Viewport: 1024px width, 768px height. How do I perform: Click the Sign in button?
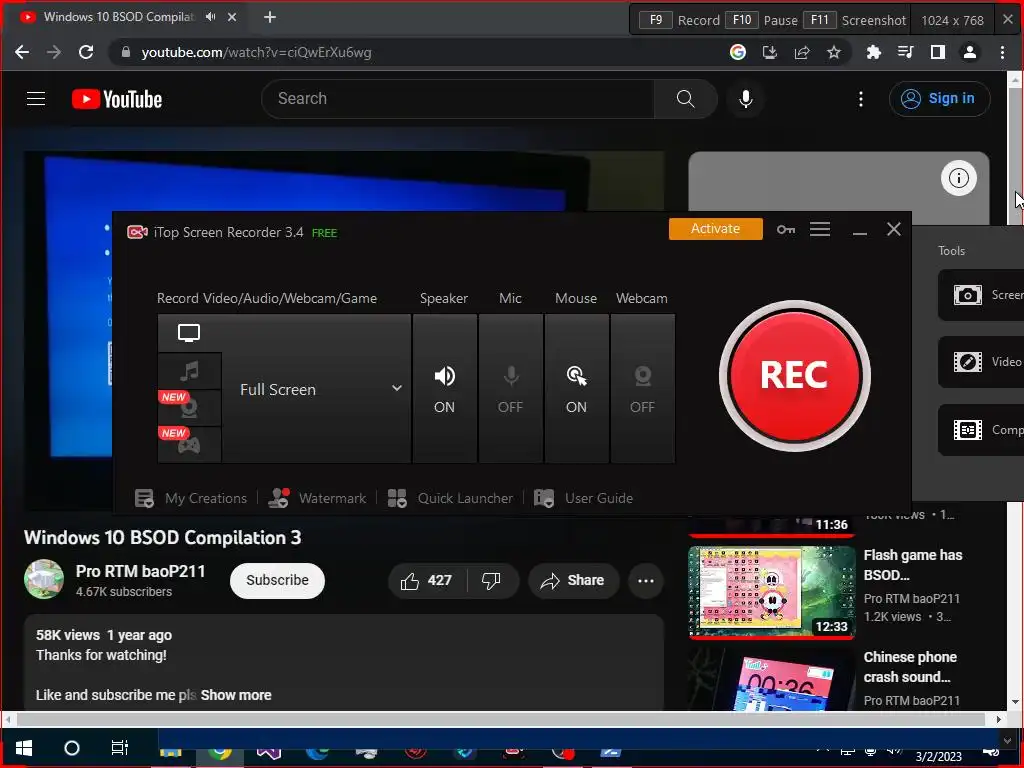[939, 99]
